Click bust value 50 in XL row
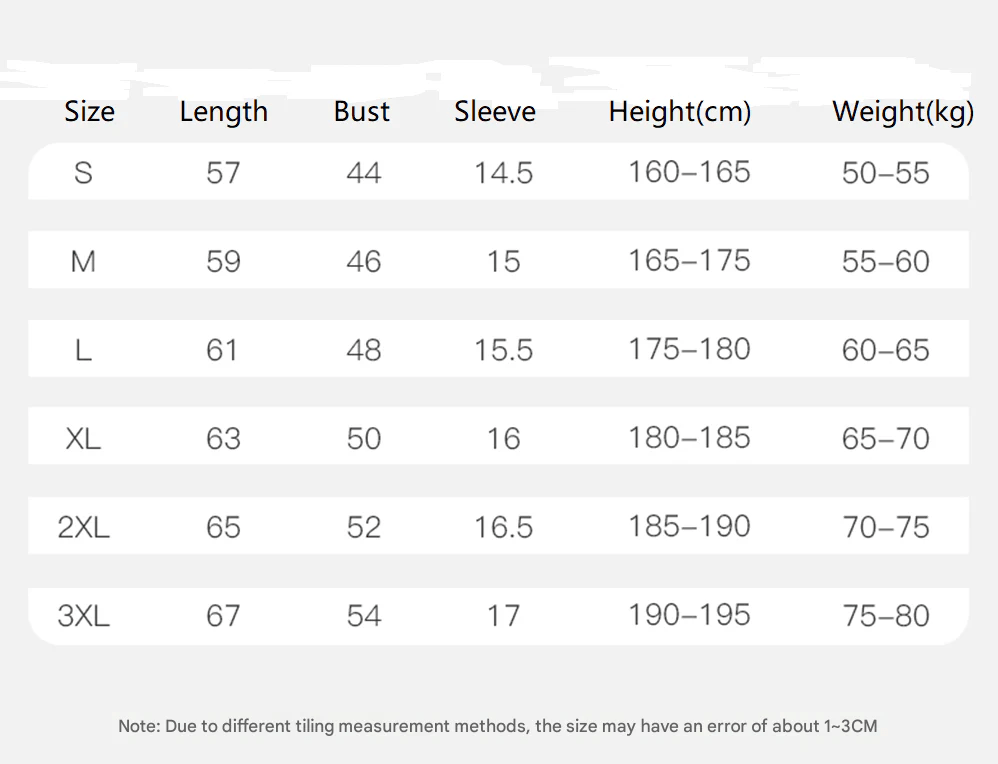Screen dimensions: 998x764 363,438
